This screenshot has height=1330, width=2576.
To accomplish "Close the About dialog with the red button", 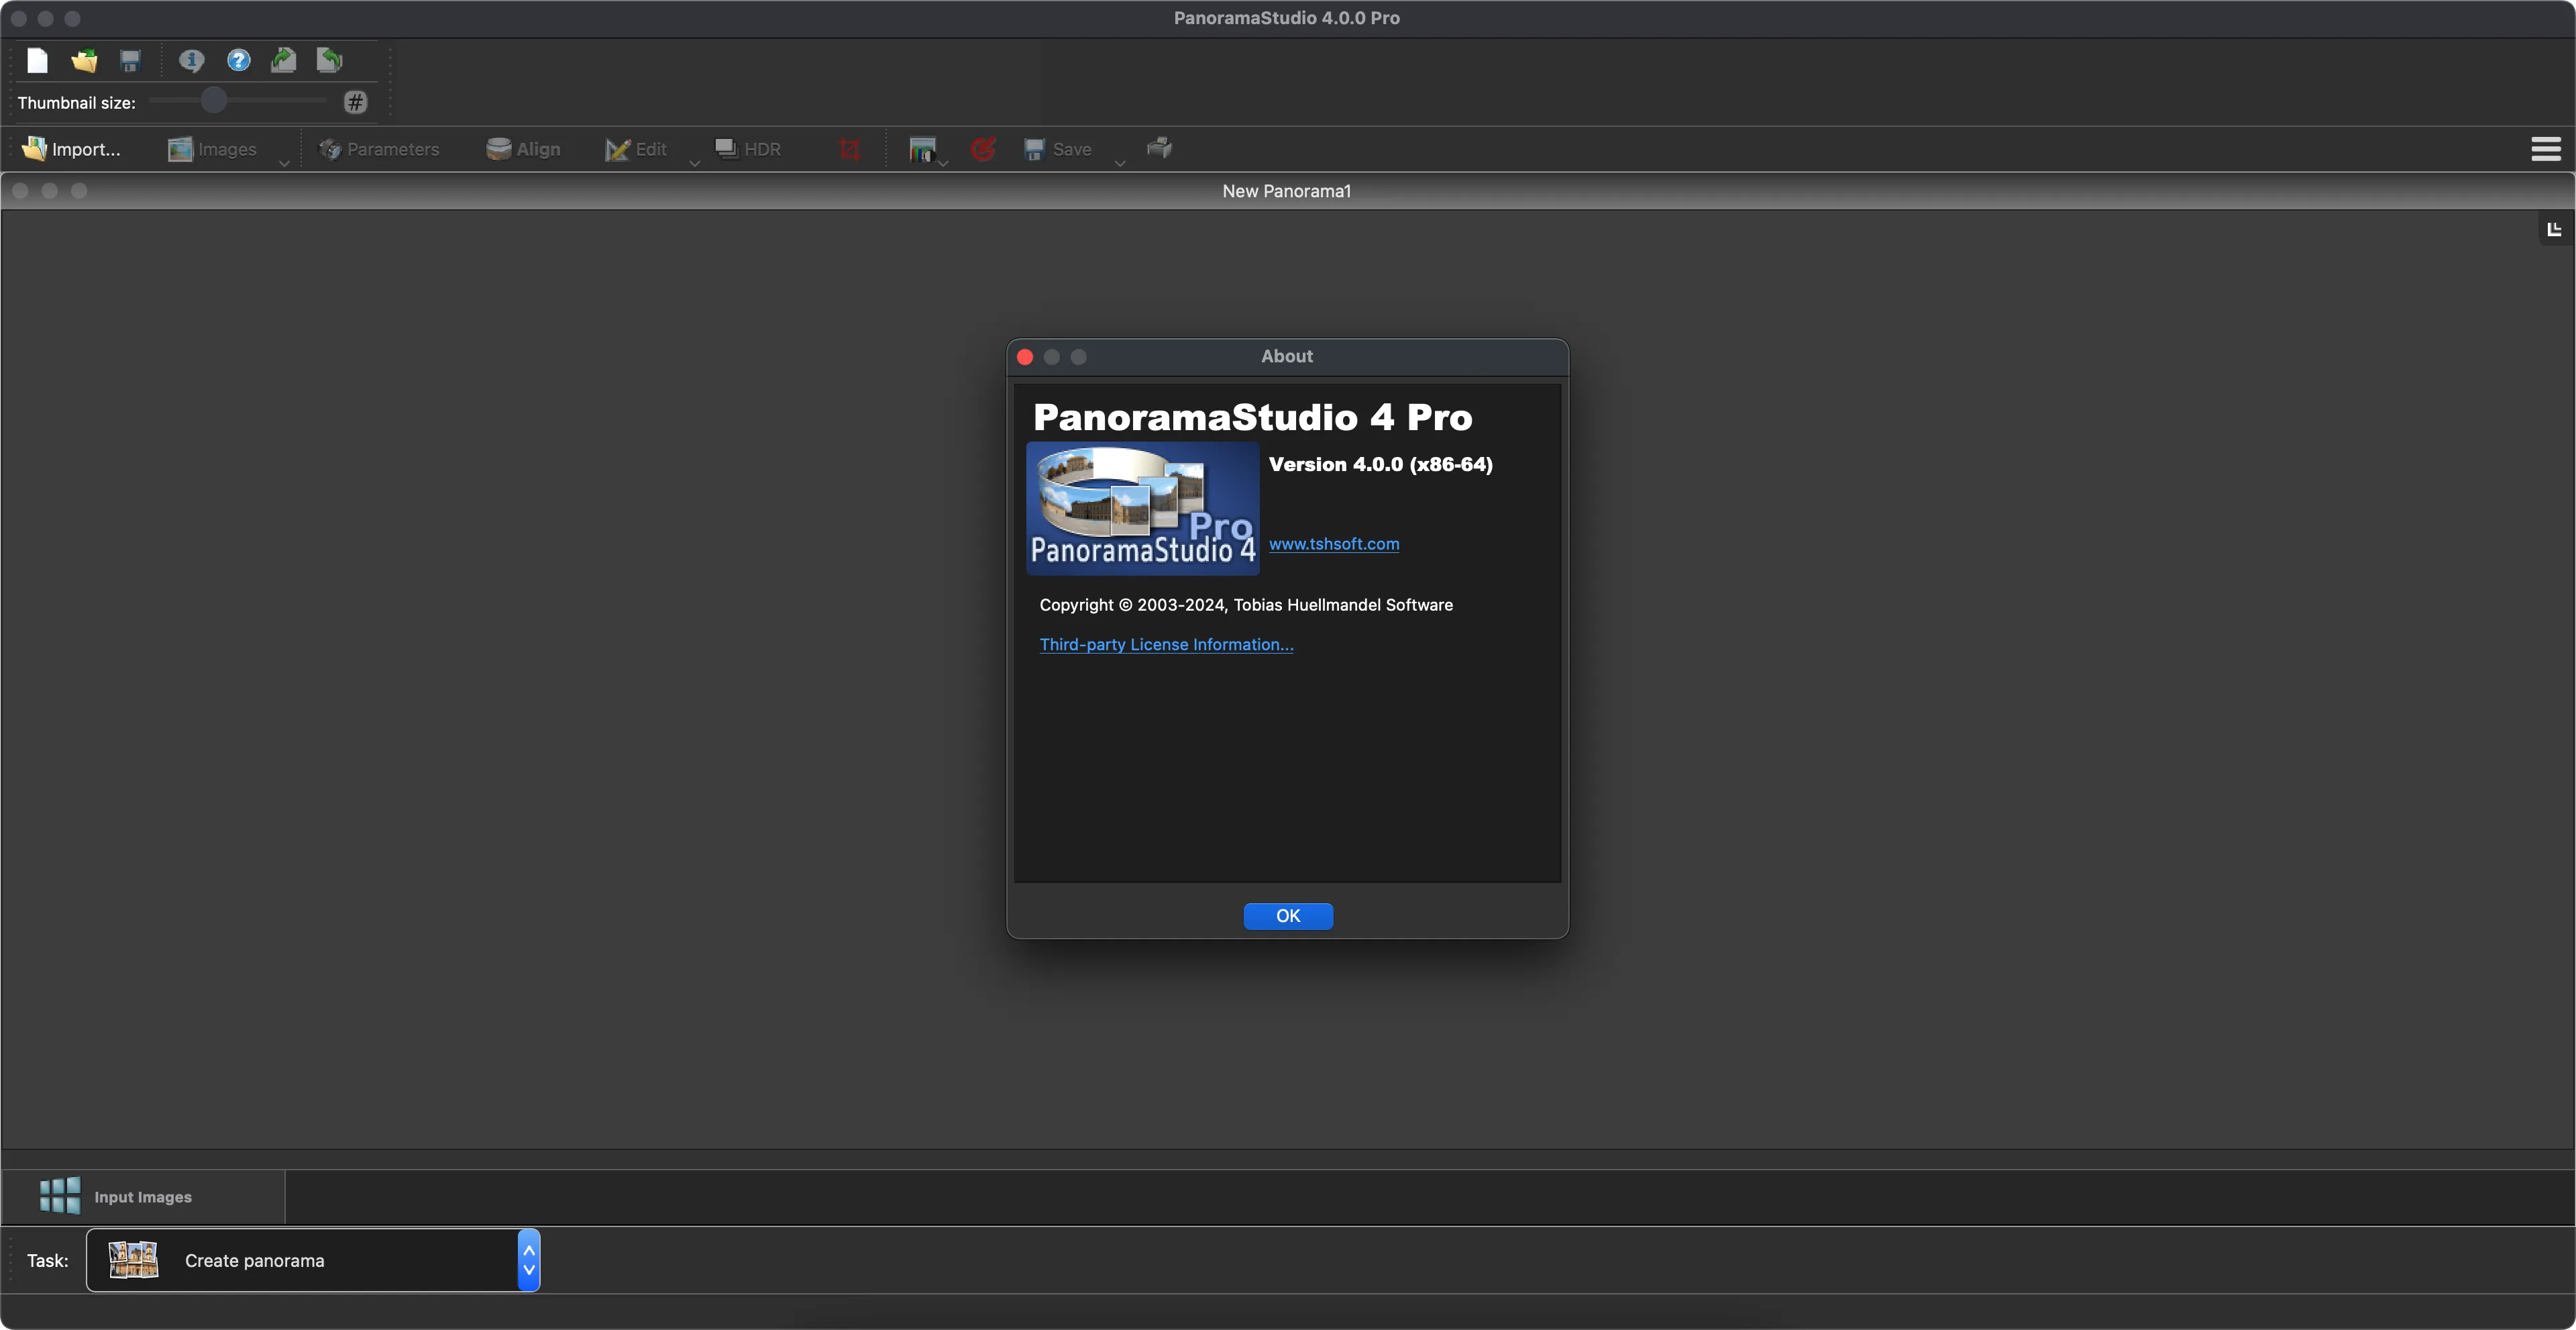I will coord(1025,357).
